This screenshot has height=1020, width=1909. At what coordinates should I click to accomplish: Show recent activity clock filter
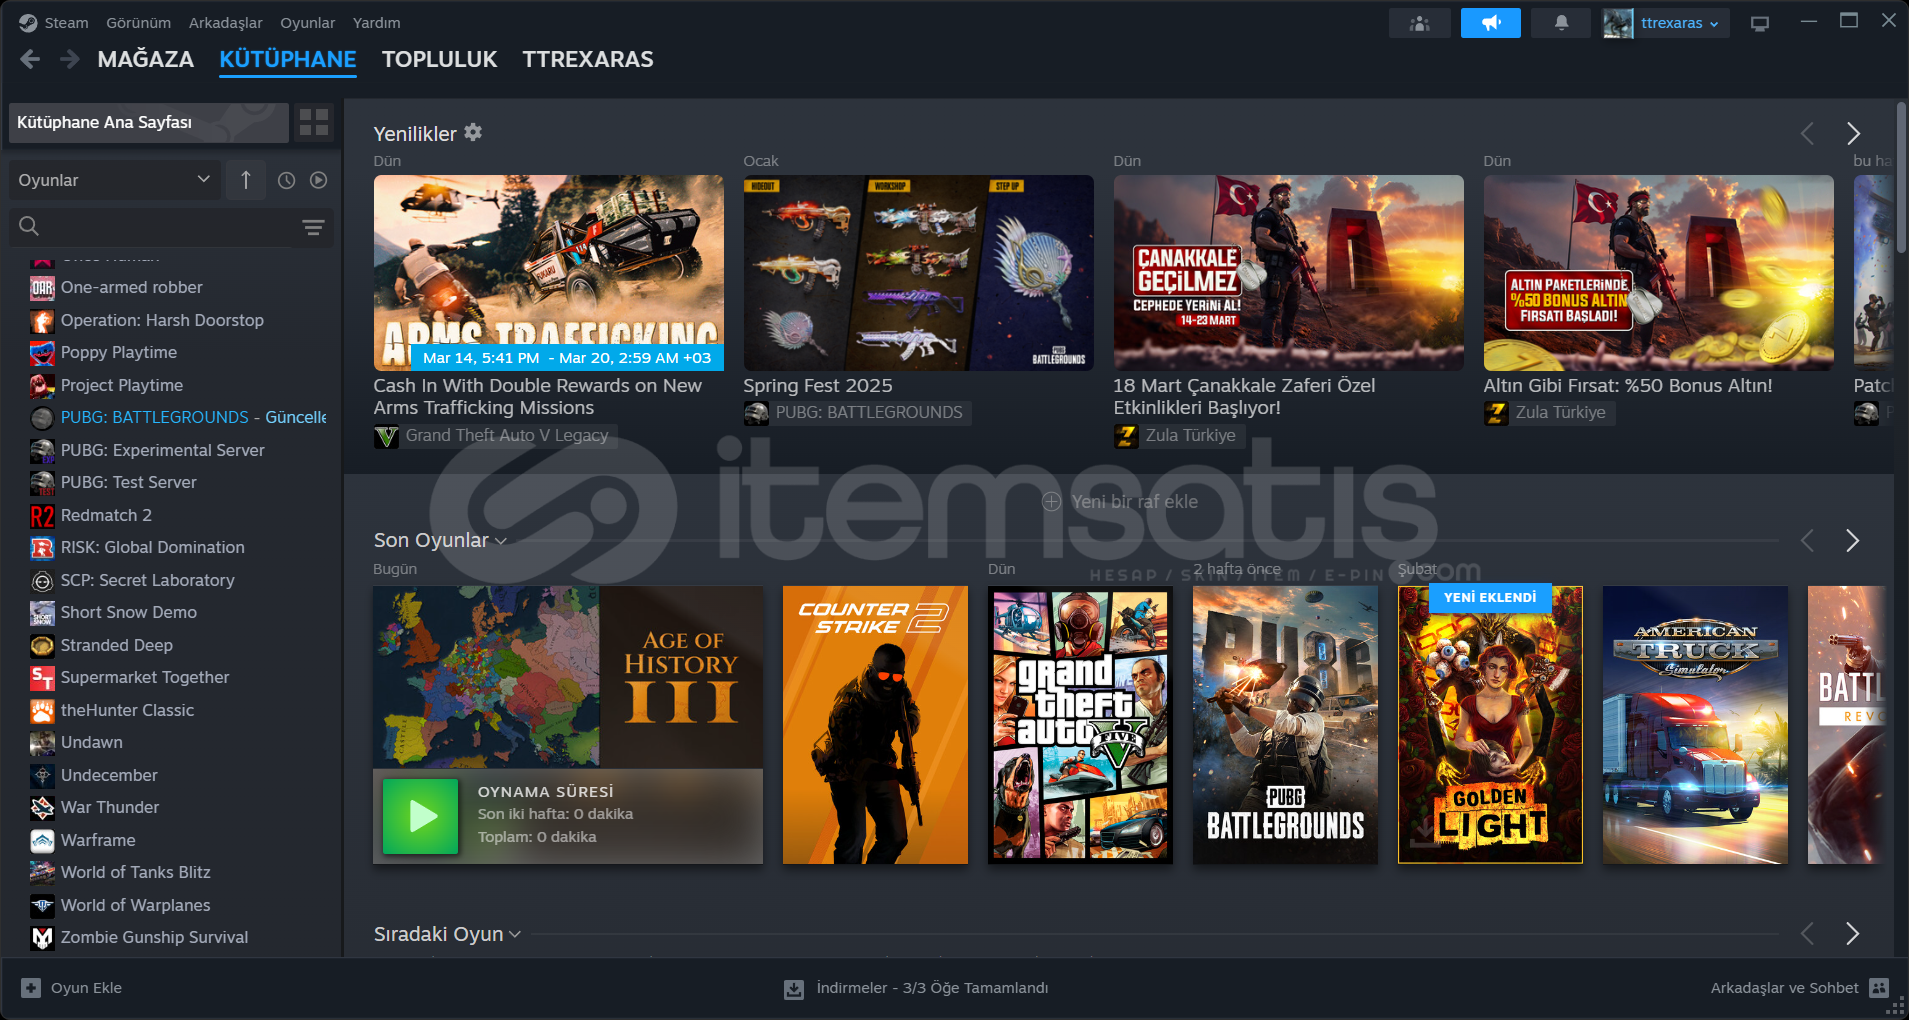pos(286,180)
